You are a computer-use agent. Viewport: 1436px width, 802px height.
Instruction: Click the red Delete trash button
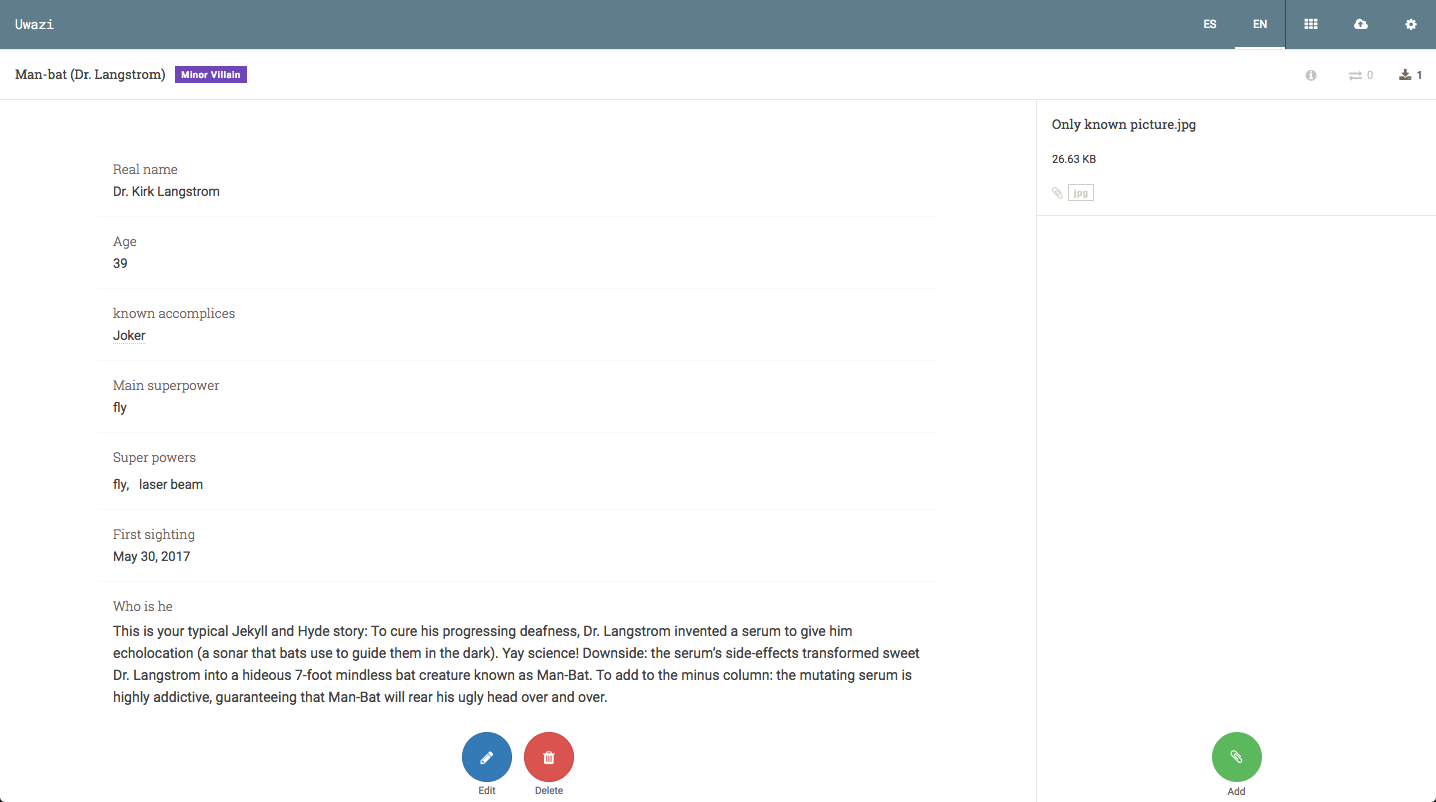(549, 758)
